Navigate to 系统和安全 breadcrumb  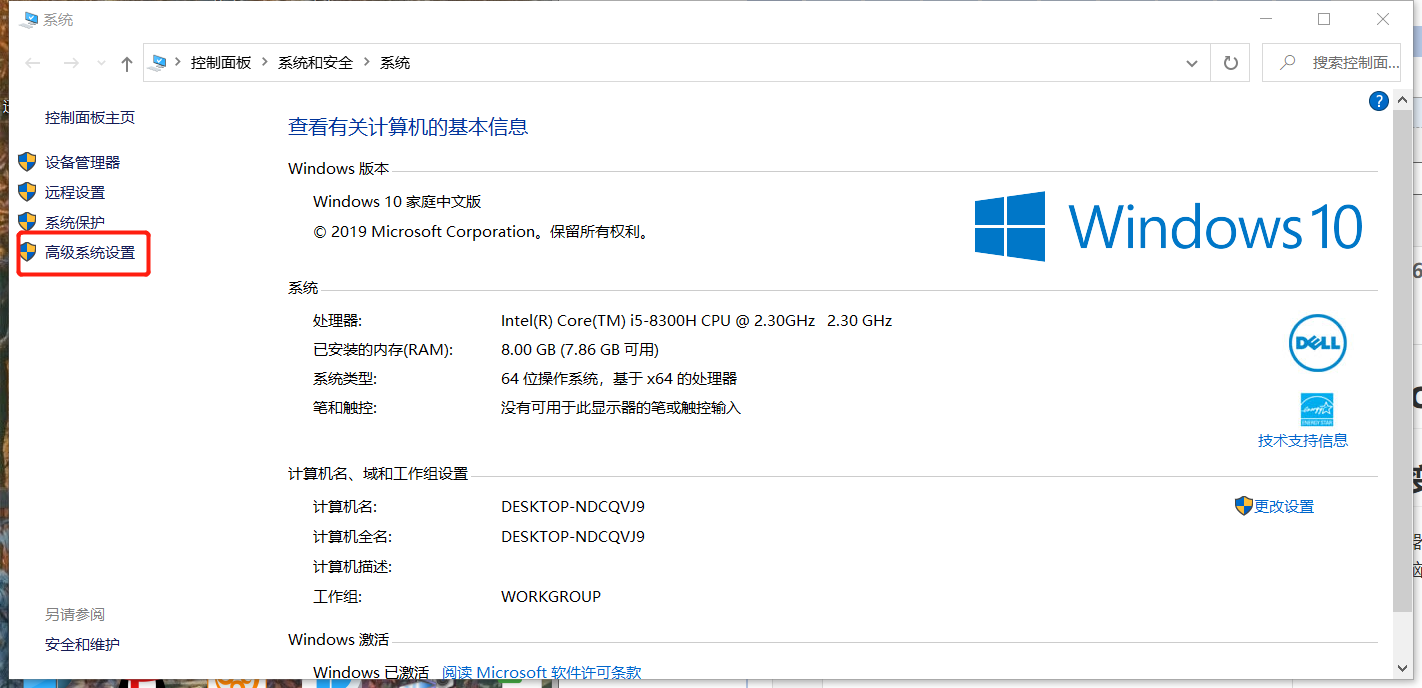pos(316,63)
